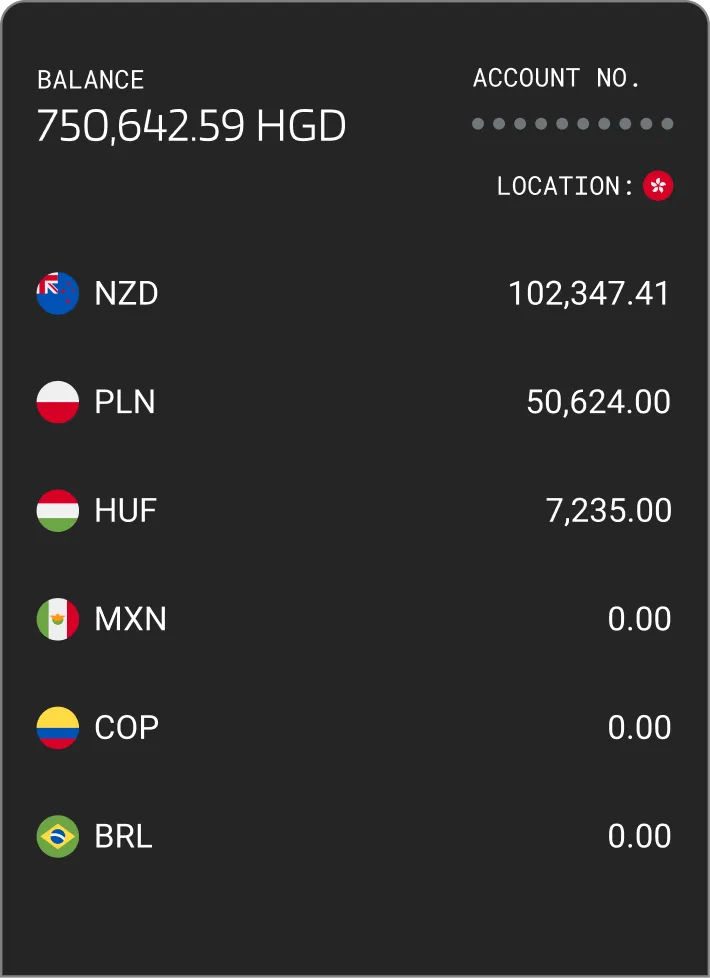710x978 pixels.
Task: Select the PLN currency label
Action: pos(125,402)
